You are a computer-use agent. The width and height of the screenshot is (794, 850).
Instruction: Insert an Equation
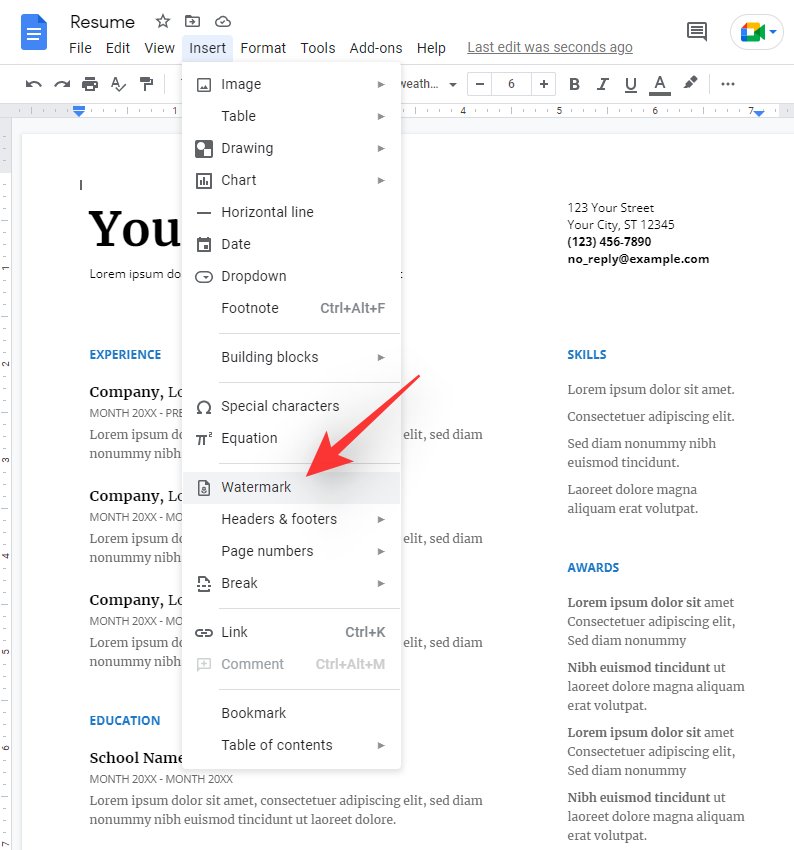[292, 438]
